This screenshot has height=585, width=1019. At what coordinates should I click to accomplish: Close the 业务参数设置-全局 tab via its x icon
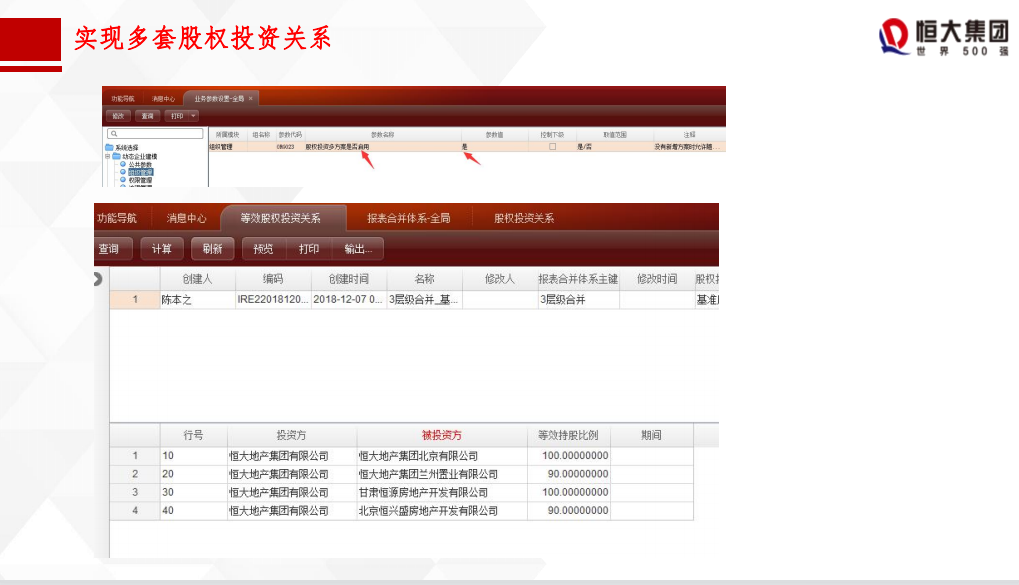[x=250, y=99]
